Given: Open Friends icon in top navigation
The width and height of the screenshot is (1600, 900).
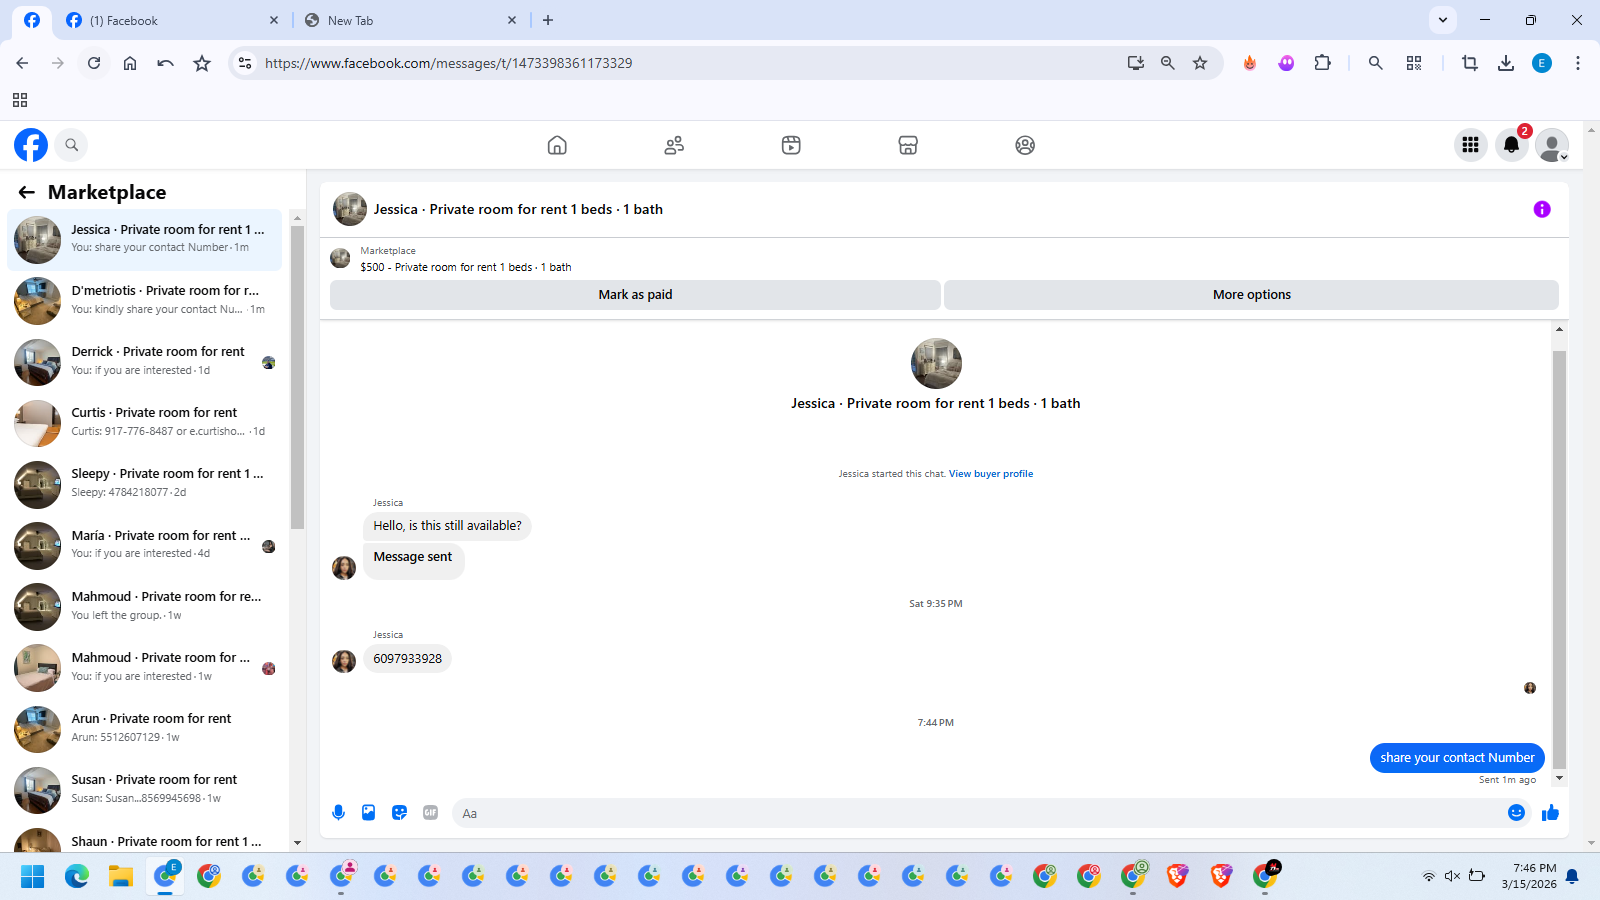Looking at the screenshot, I should 674,145.
